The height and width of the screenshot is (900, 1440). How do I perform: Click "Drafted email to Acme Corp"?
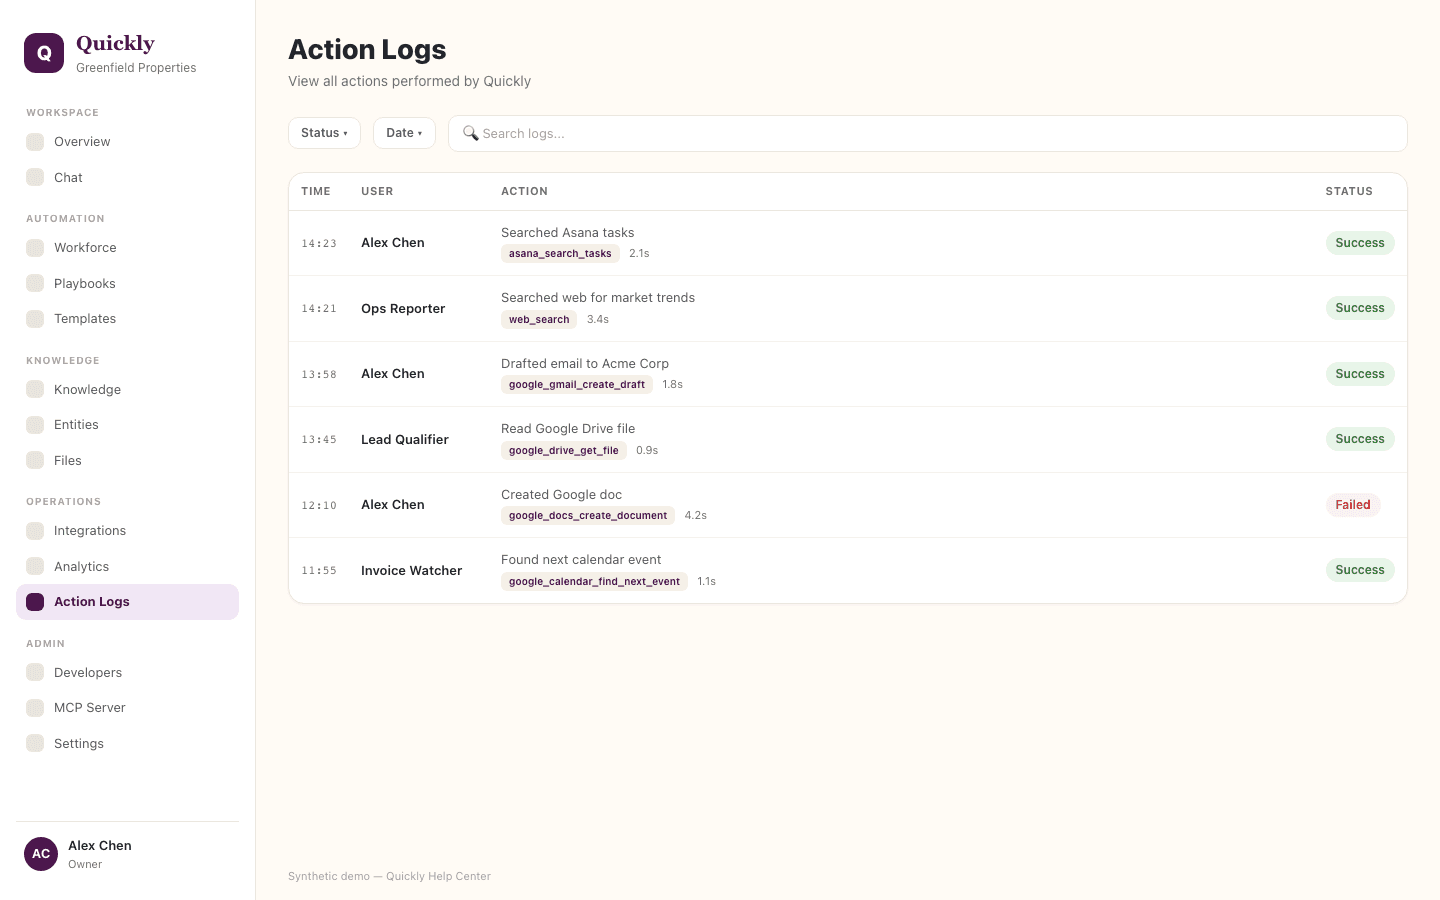[585, 364]
